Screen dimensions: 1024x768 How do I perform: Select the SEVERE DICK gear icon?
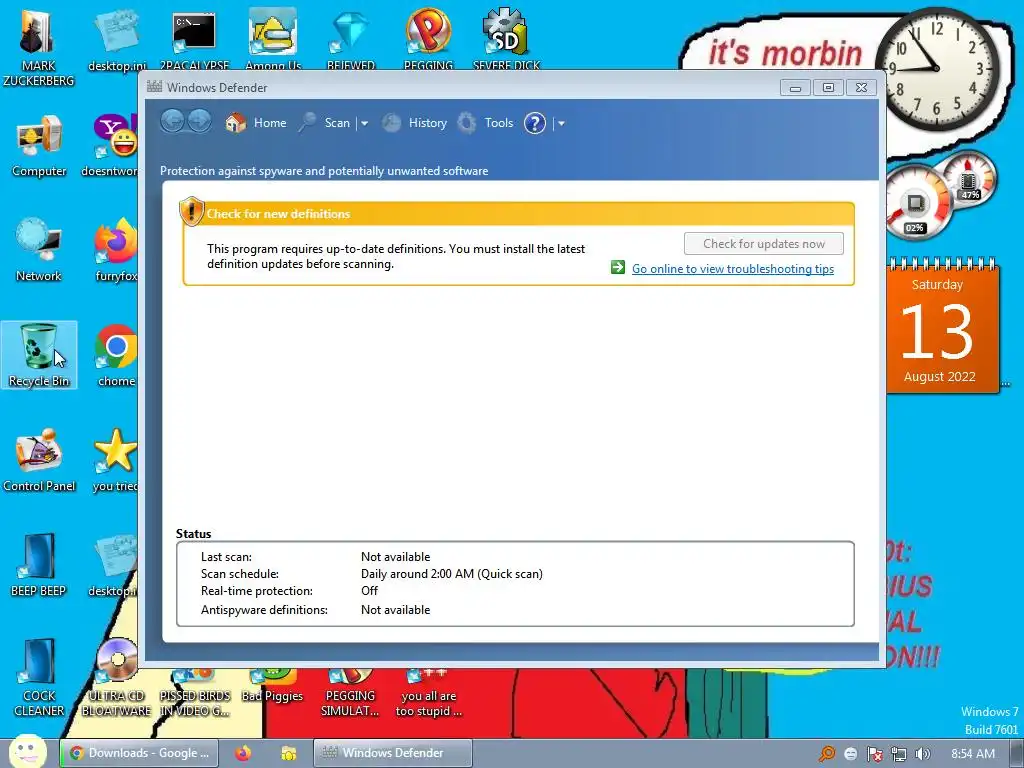[x=506, y=38]
